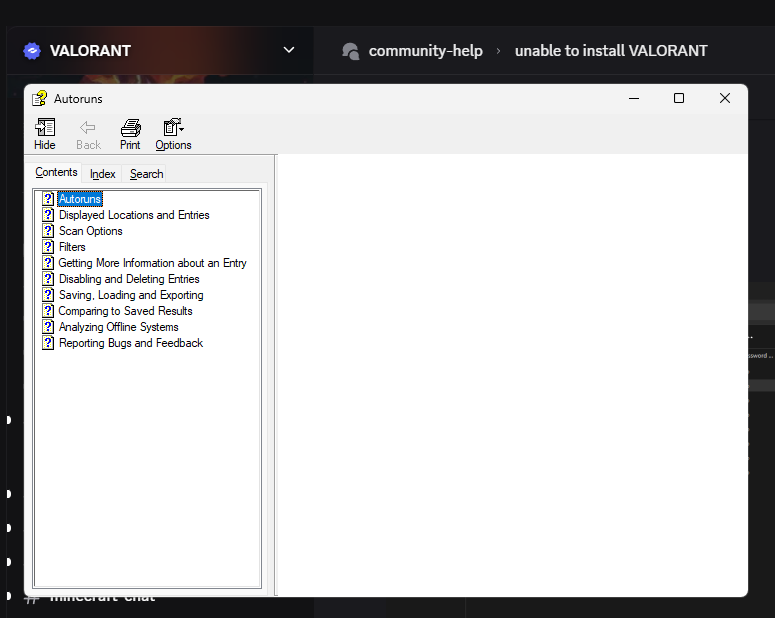
Task: Click the 'unable to install VALORANT' thread title
Action: tap(611, 50)
